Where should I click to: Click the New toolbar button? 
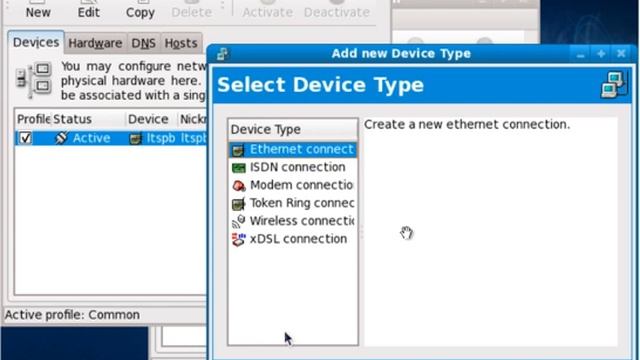(38, 10)
